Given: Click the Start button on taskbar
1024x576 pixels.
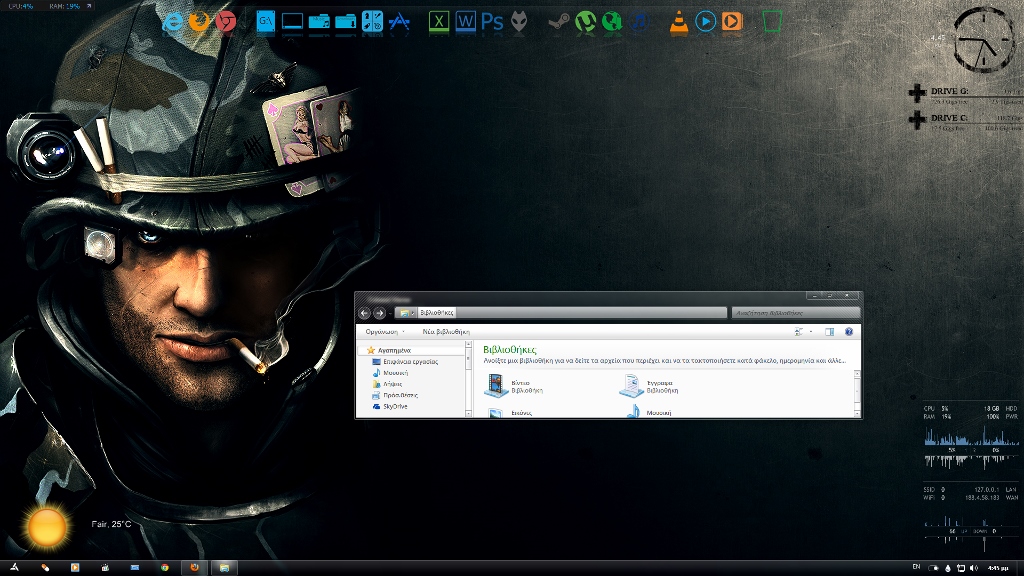Looking at the screenshot, I should pyautogui.click(x=14, y=568).
